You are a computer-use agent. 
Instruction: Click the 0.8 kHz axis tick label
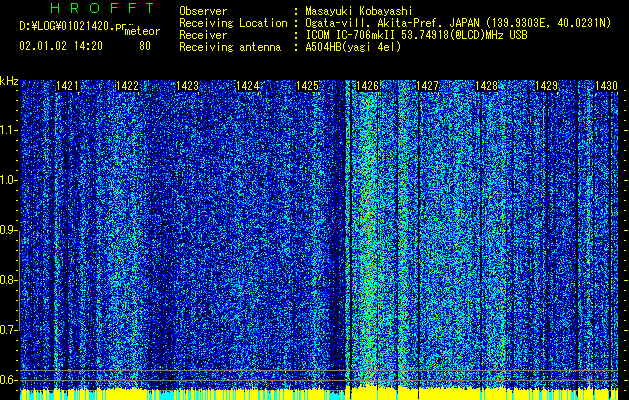(9, 280)
